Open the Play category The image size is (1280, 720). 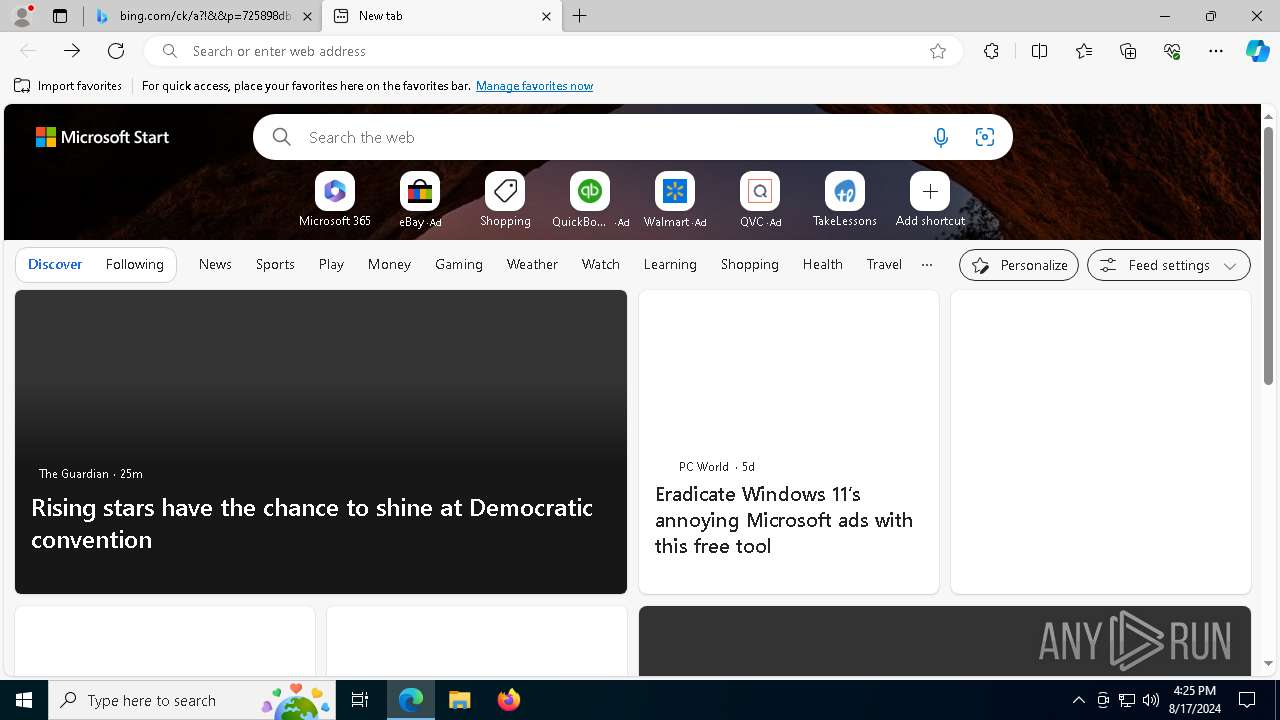coord(331,265)
